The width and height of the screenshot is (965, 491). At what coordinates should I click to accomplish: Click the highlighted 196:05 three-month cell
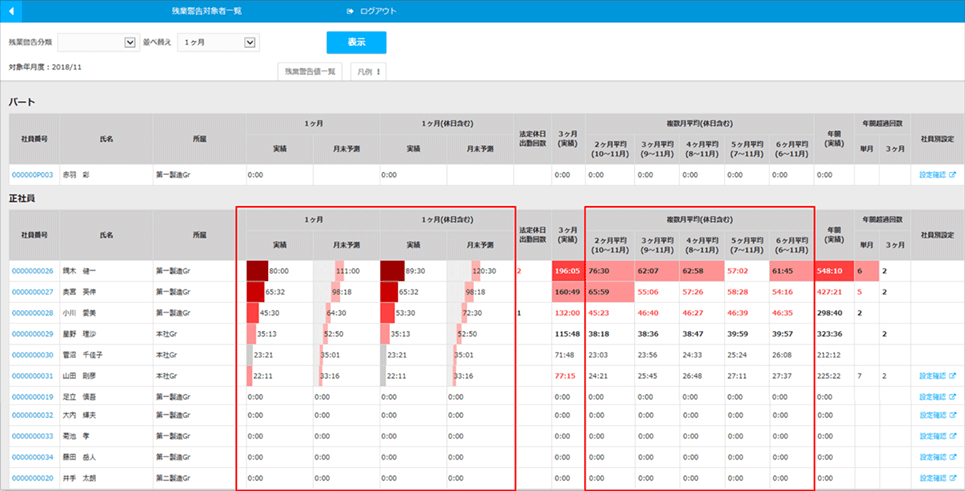(567, 271)
